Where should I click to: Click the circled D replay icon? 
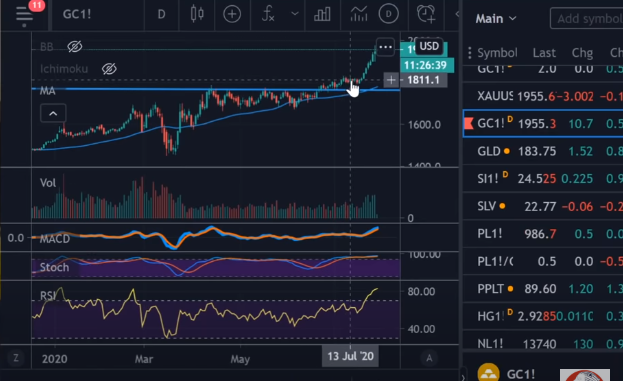click(x=388, y=14)
